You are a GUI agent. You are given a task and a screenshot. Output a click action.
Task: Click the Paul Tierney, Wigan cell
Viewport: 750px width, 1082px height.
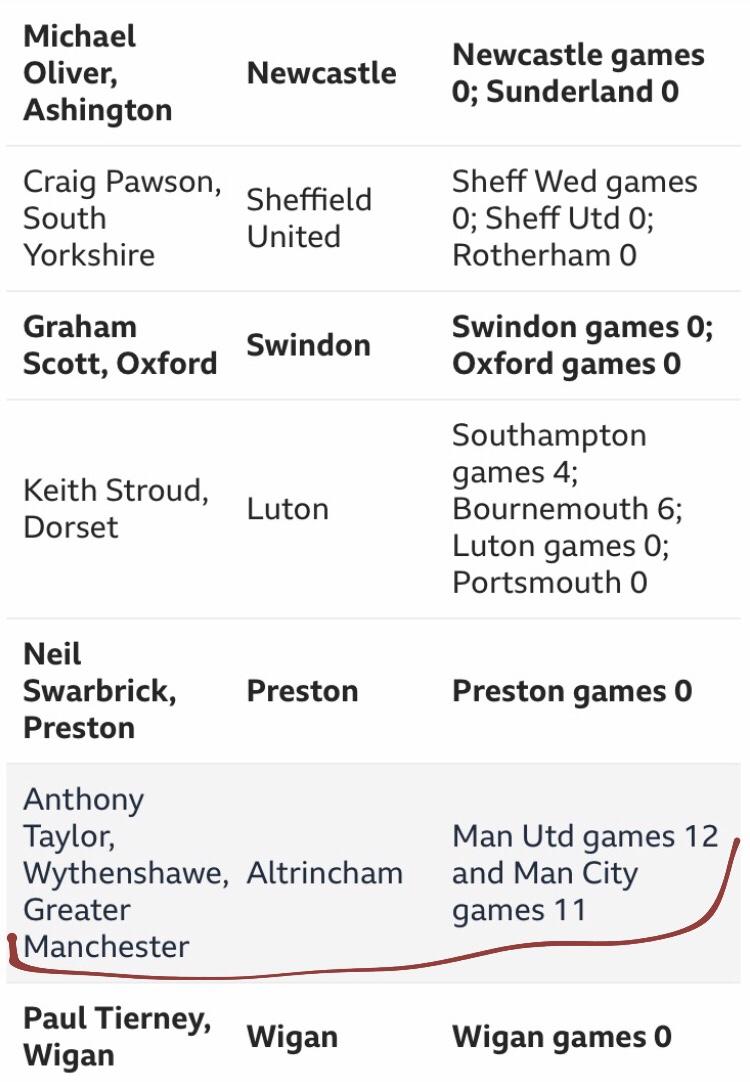coord(117,1036)
